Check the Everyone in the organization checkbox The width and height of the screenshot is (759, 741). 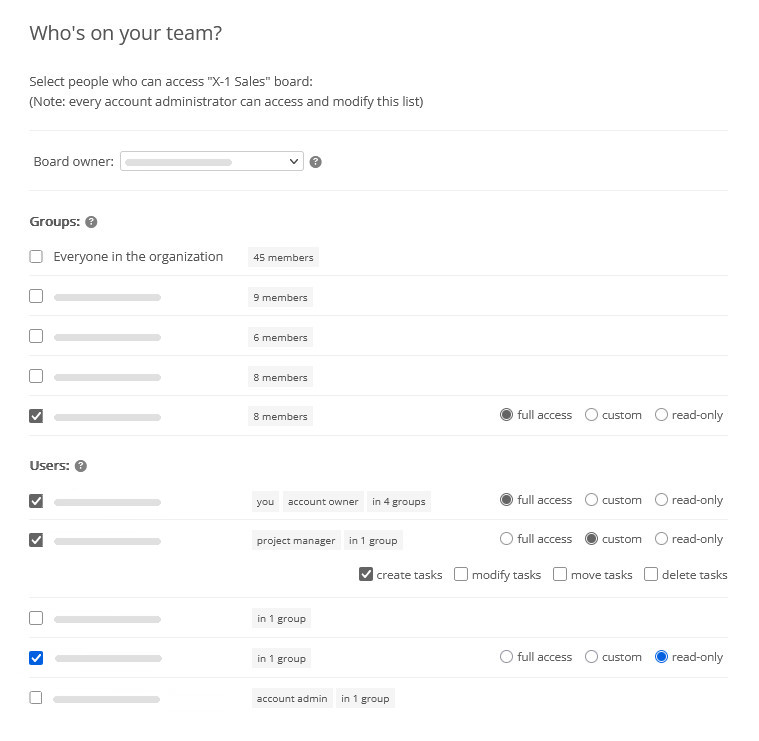(36, 257)
